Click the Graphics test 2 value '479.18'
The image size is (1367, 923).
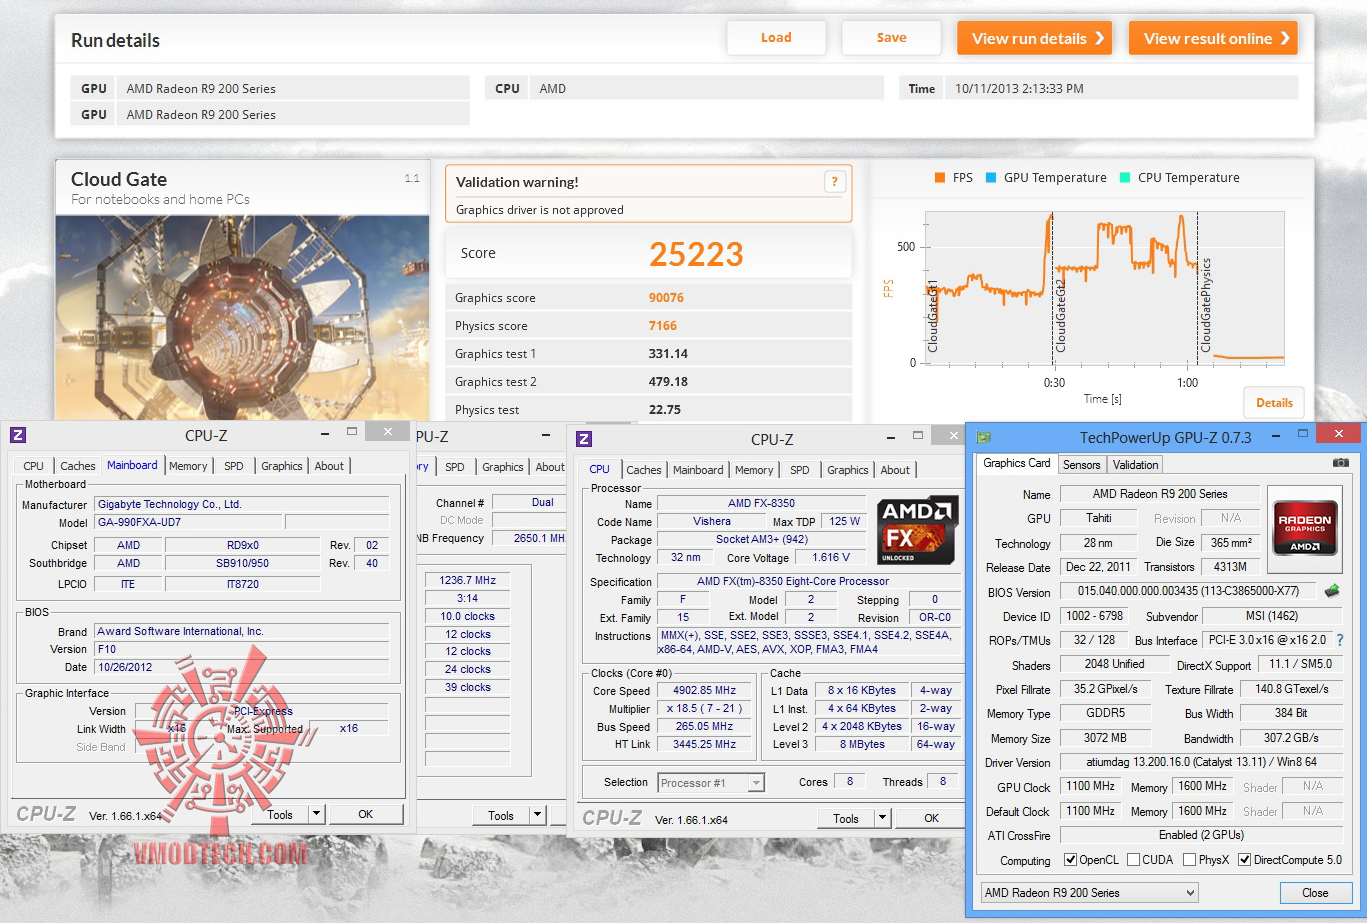[x=668, y=382]
